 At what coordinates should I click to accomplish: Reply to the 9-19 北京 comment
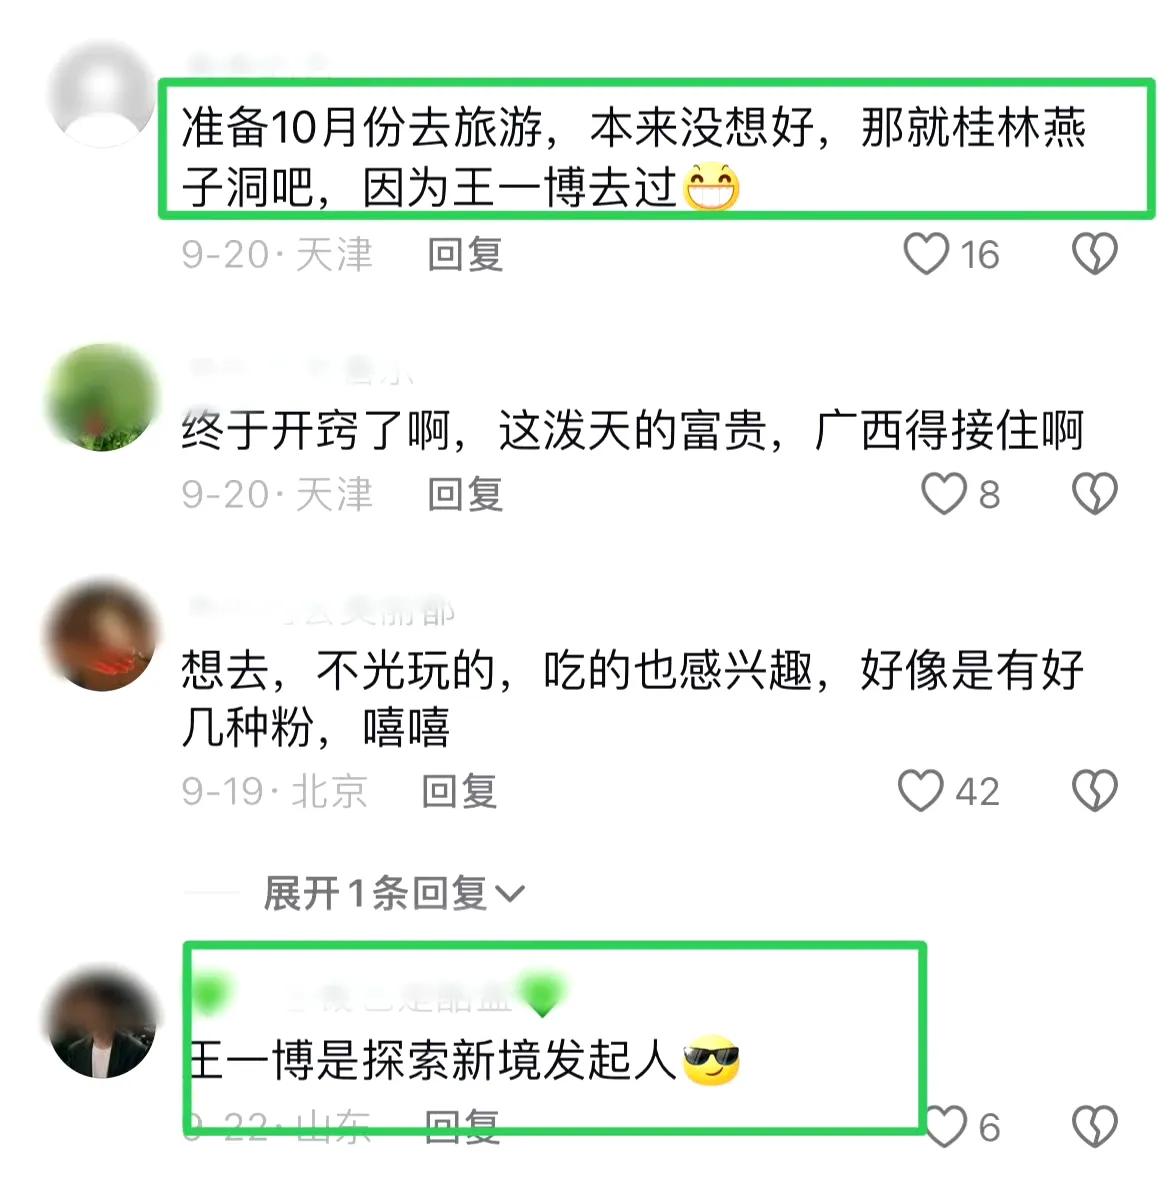[460, 790]
